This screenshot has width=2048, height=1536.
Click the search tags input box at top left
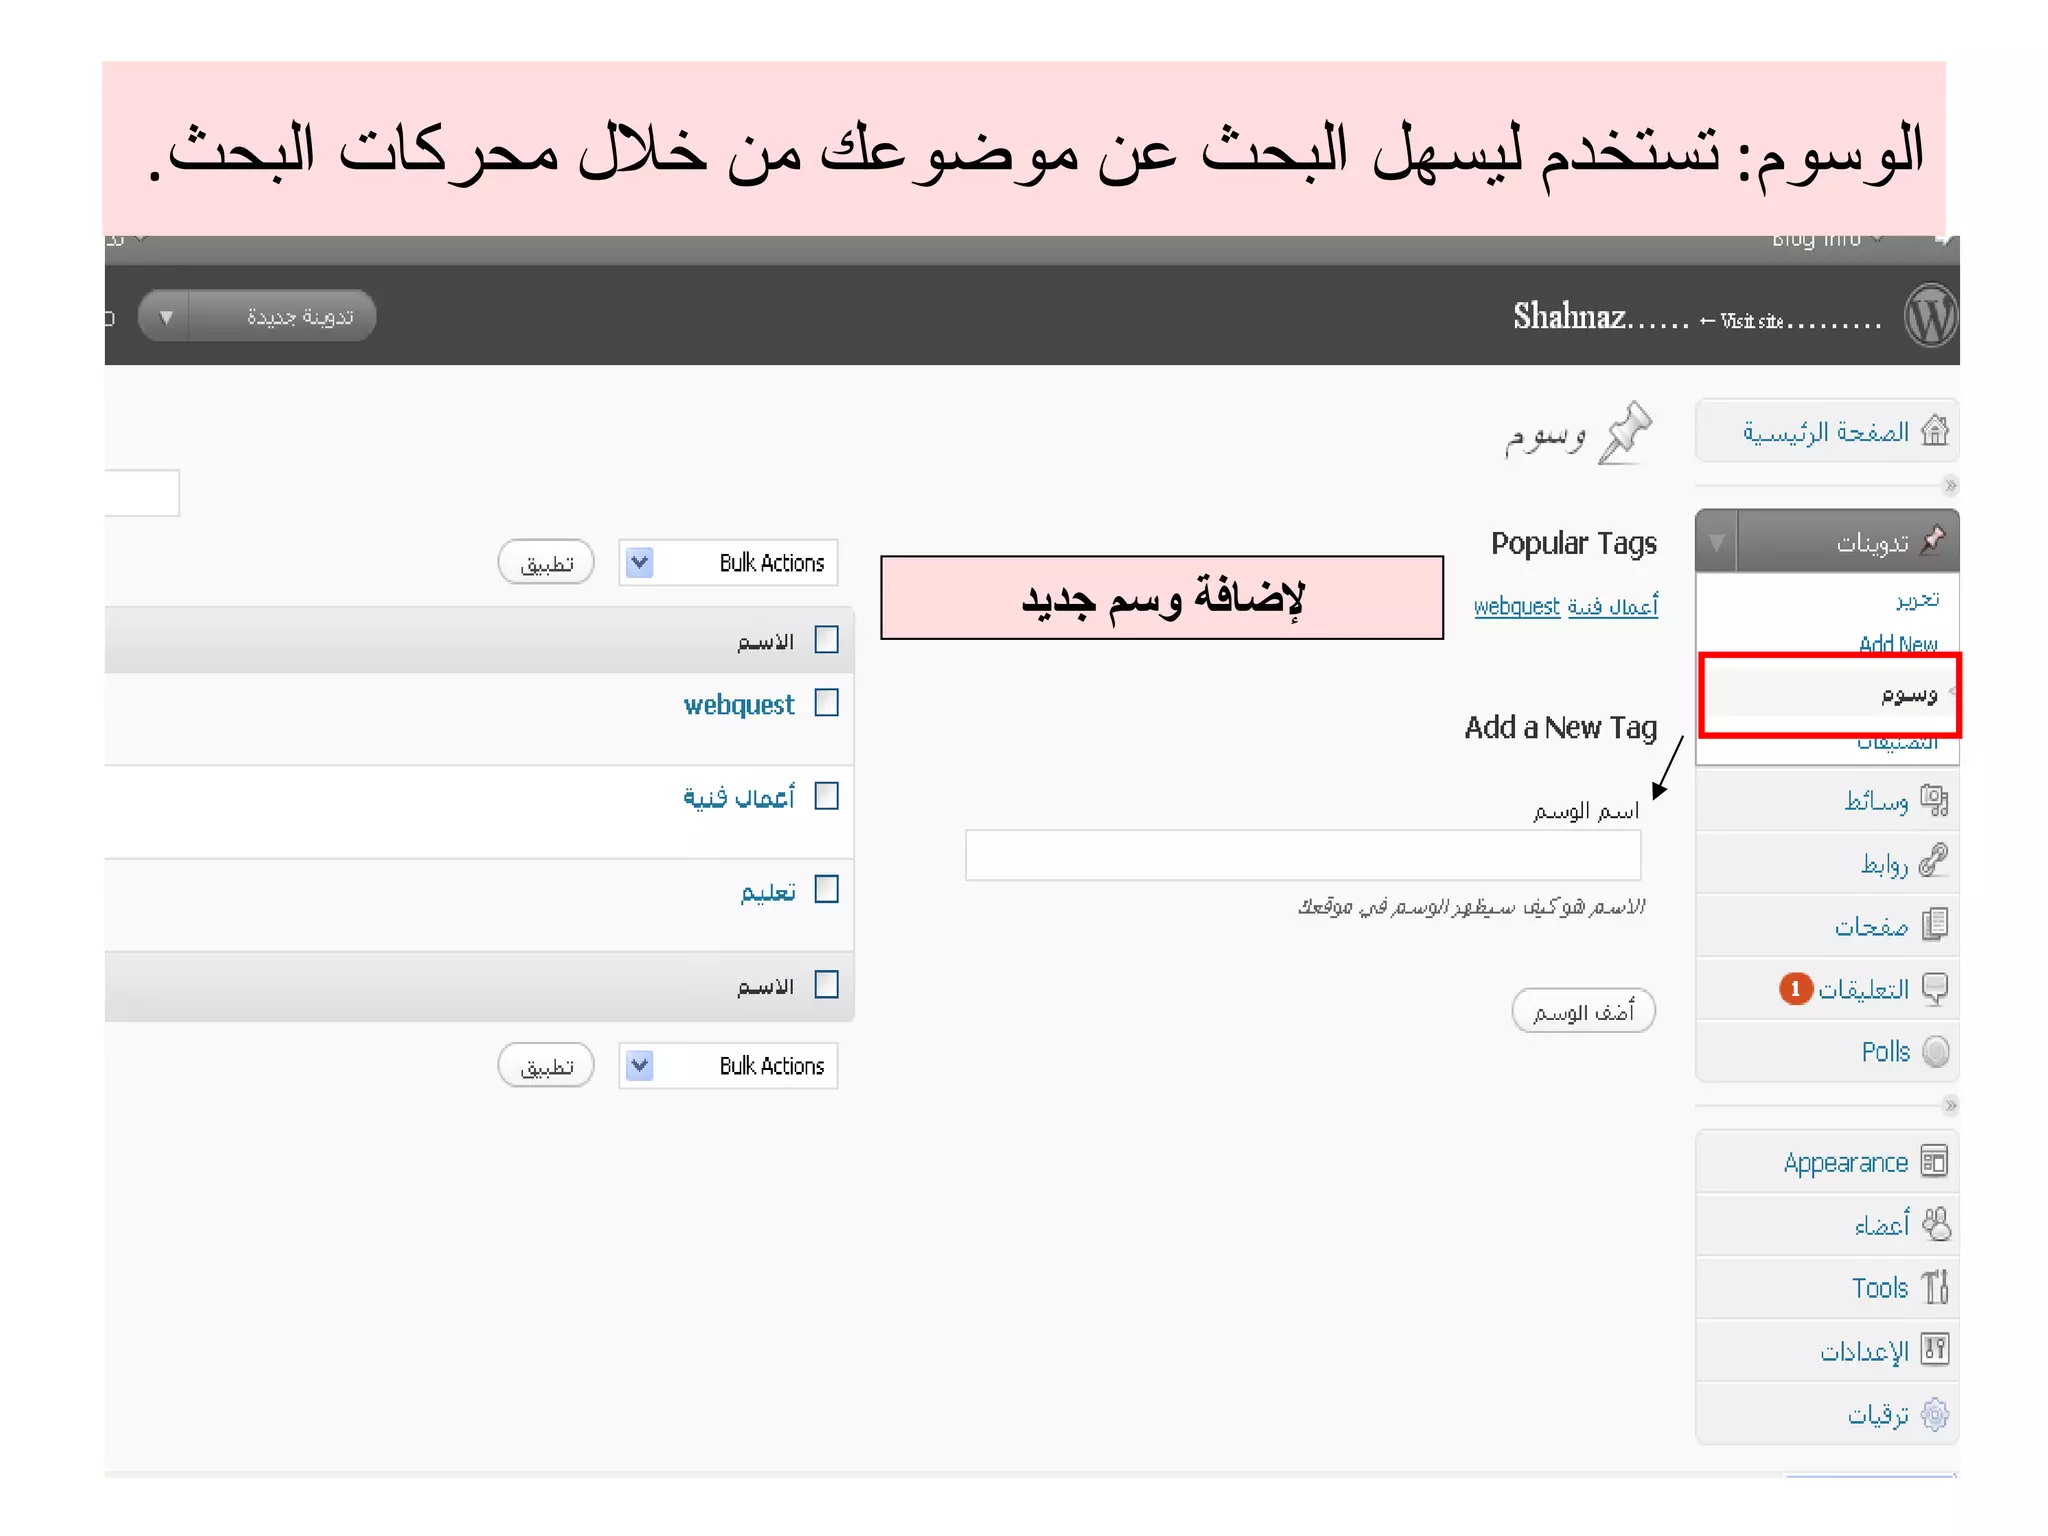pos(141,493)
